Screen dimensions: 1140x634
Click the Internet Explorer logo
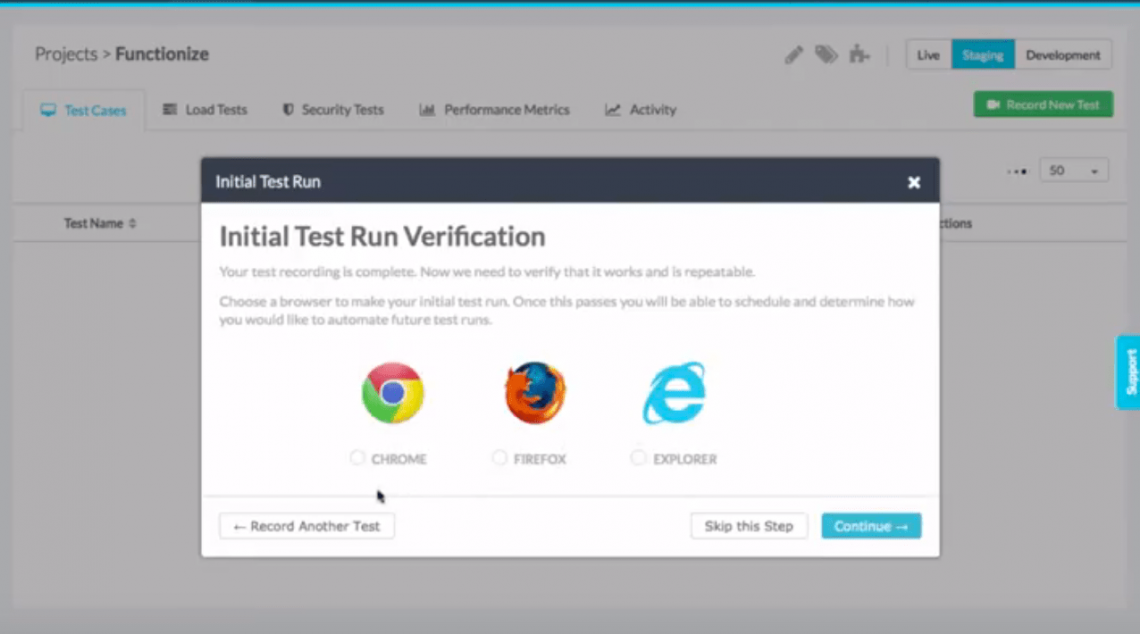[x=674, y=393]
